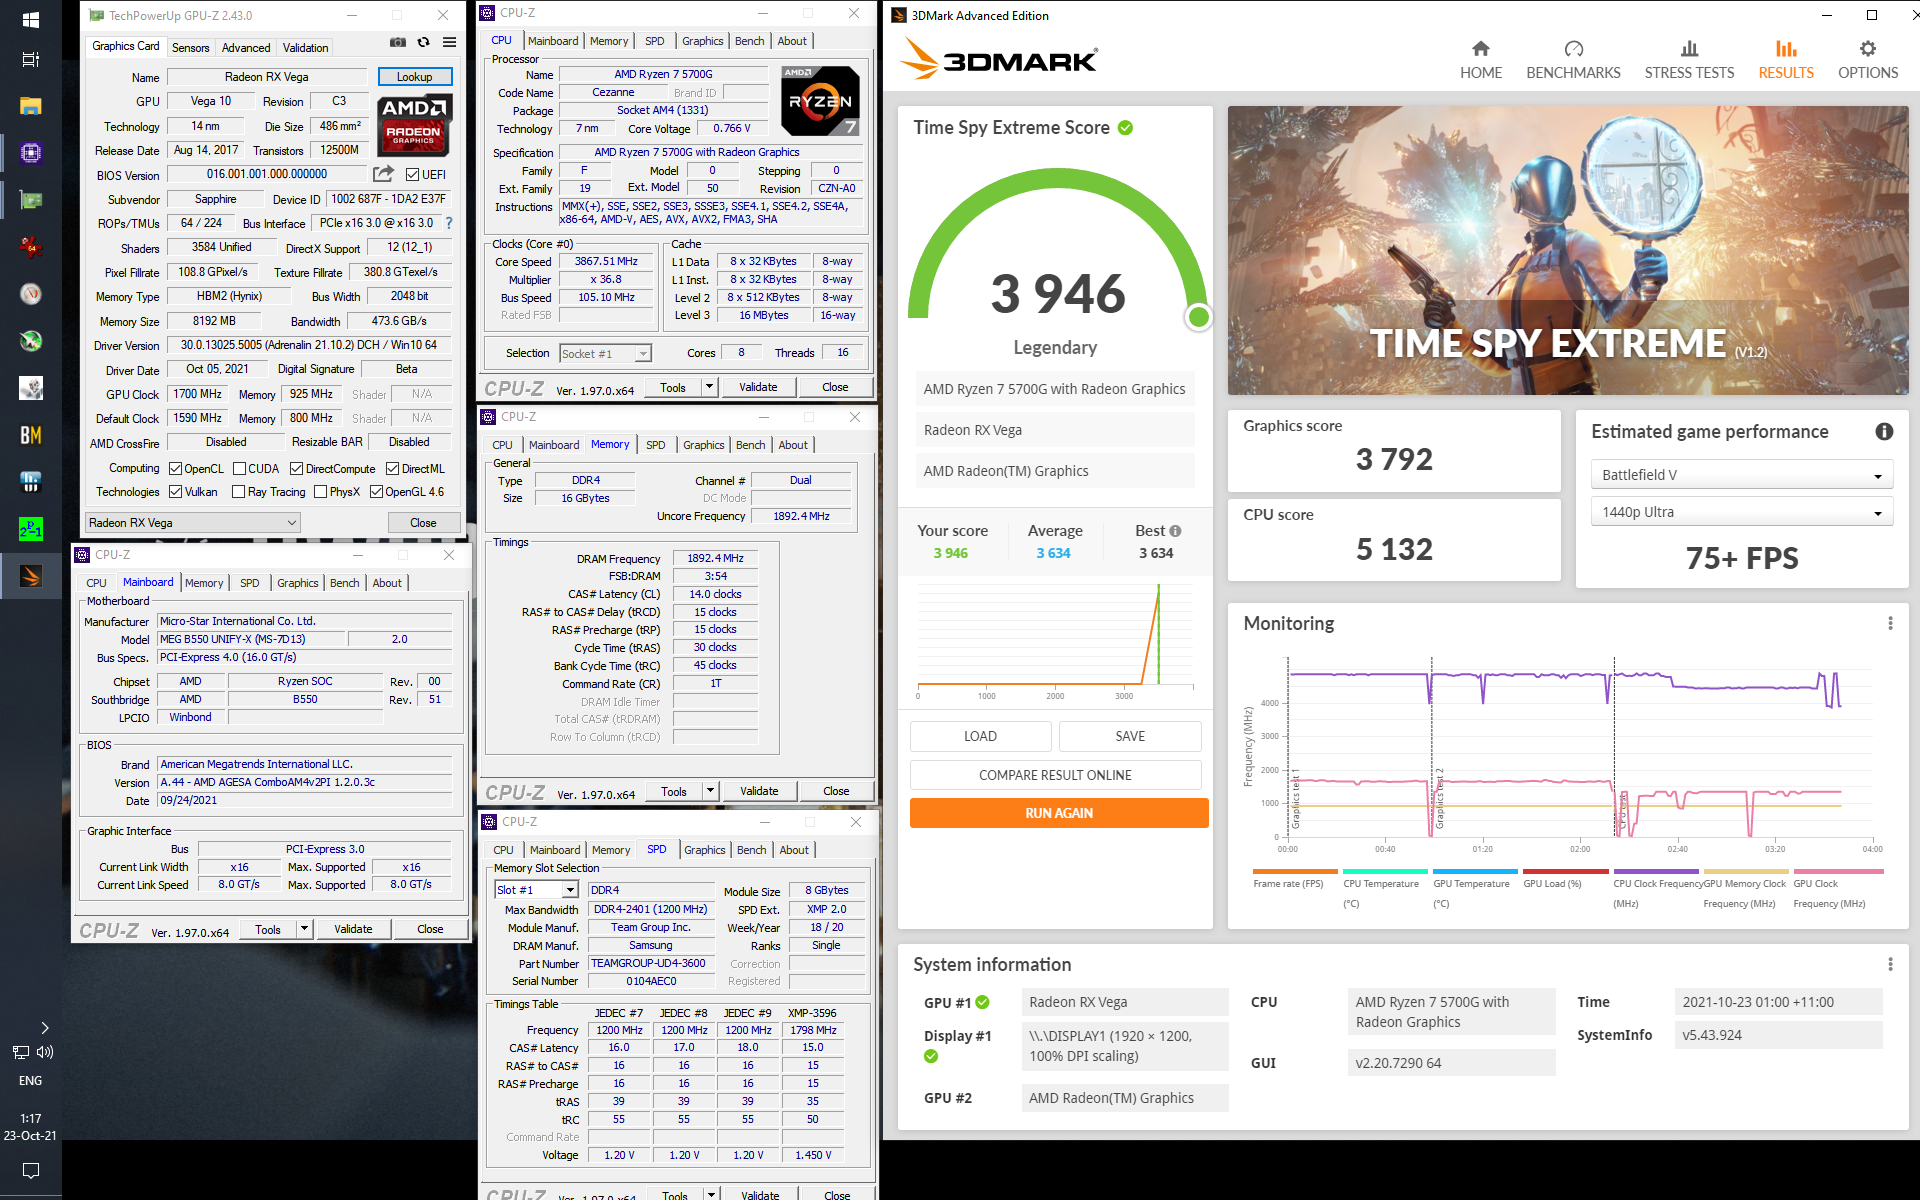Open About tab in SPD CPU-Z window
The image size is (1920, 1200).
[794, 850]
